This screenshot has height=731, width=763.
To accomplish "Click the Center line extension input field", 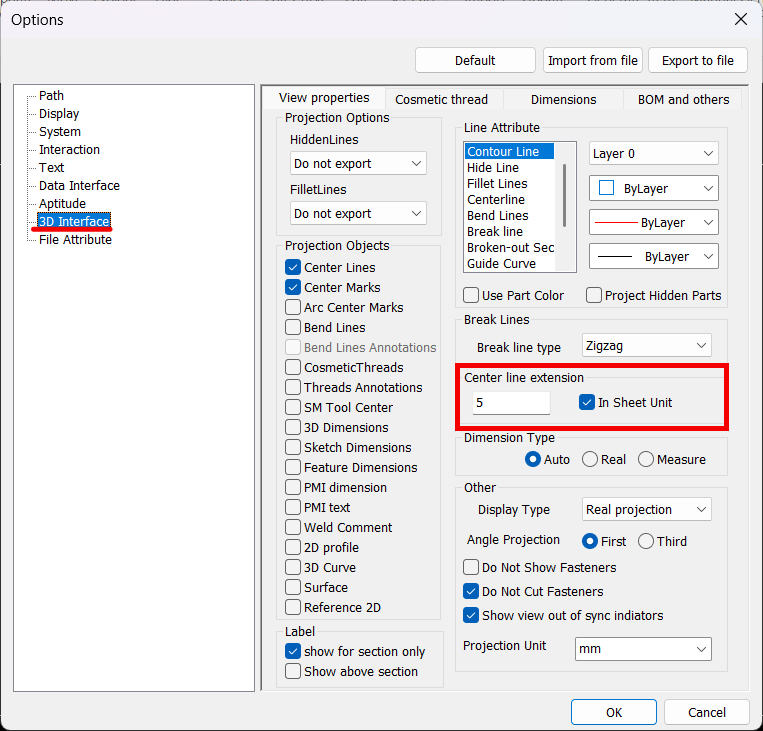I will [x=511, y=403].
